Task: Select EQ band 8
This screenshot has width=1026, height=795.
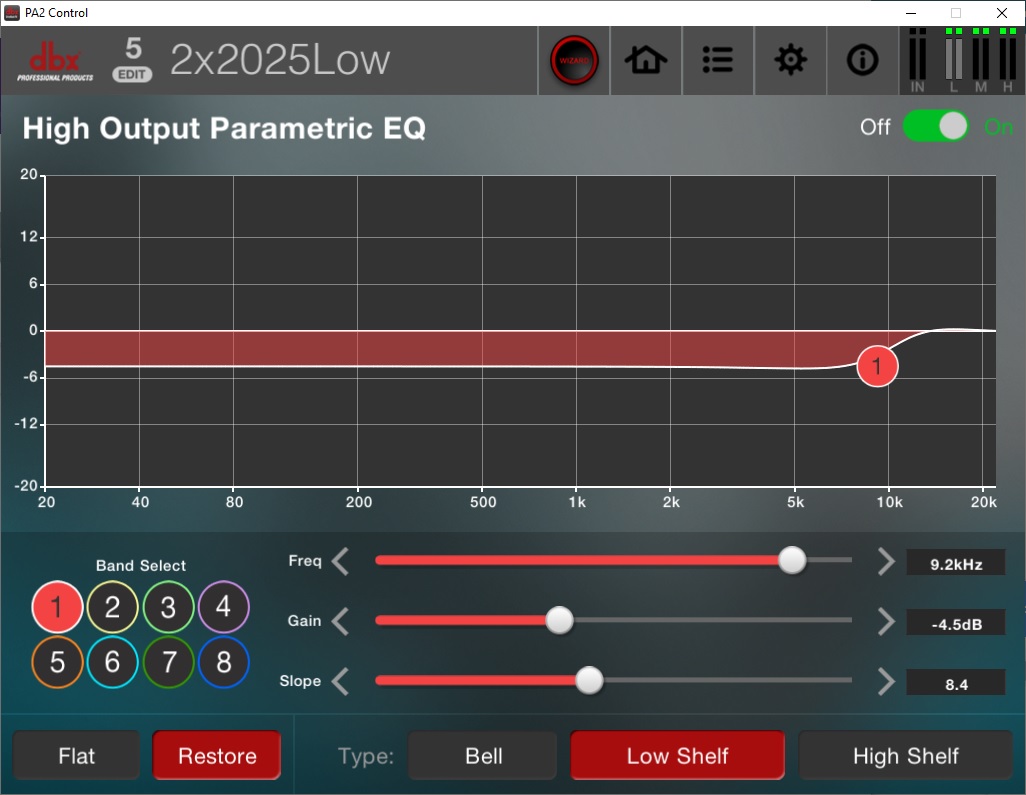Action: (x=224, y=662)
